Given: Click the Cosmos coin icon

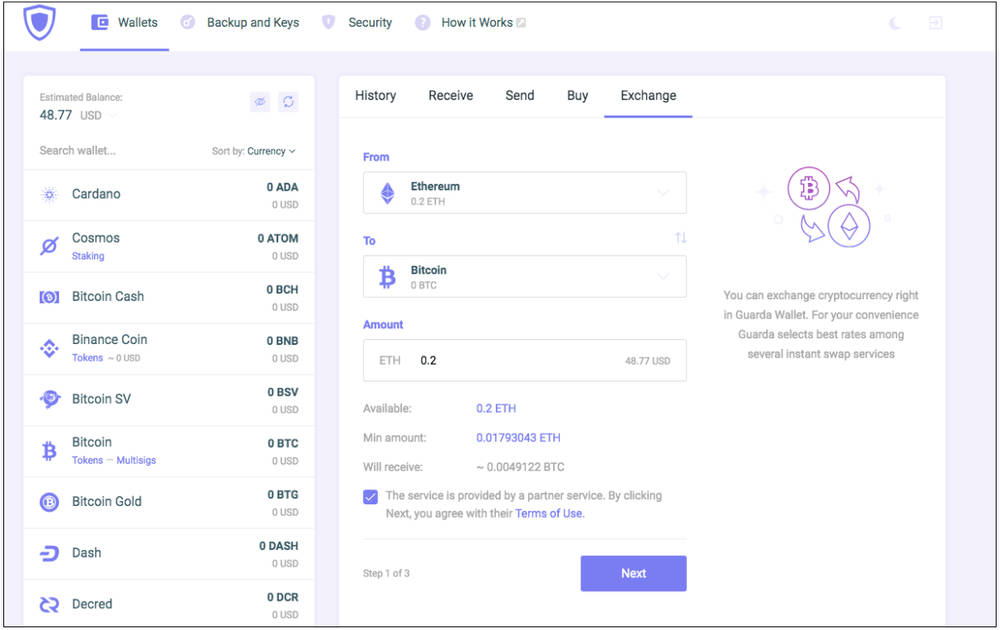Looking at the screenshot, I should [x=49, y=245].
